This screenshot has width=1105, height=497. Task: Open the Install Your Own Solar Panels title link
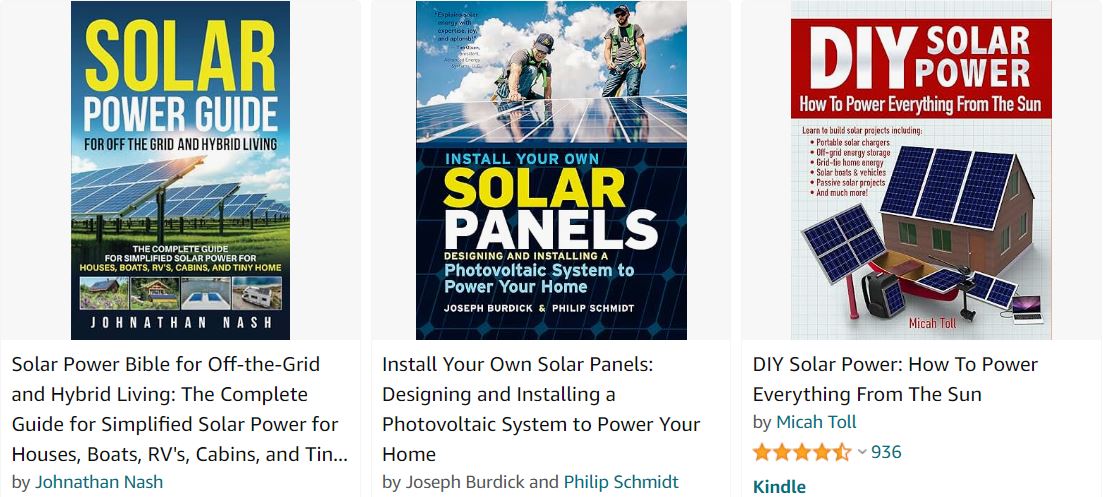coord(541,409)
